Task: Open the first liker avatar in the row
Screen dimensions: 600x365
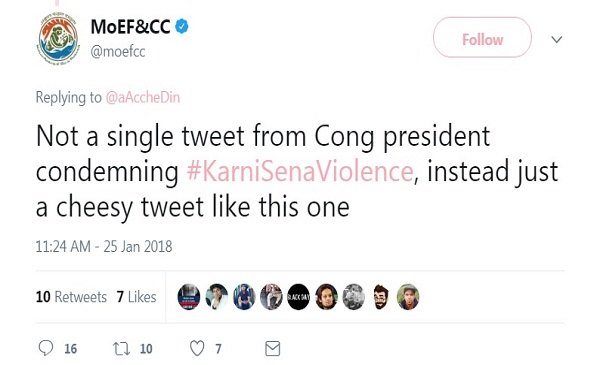Action: [x=189, y=297]
